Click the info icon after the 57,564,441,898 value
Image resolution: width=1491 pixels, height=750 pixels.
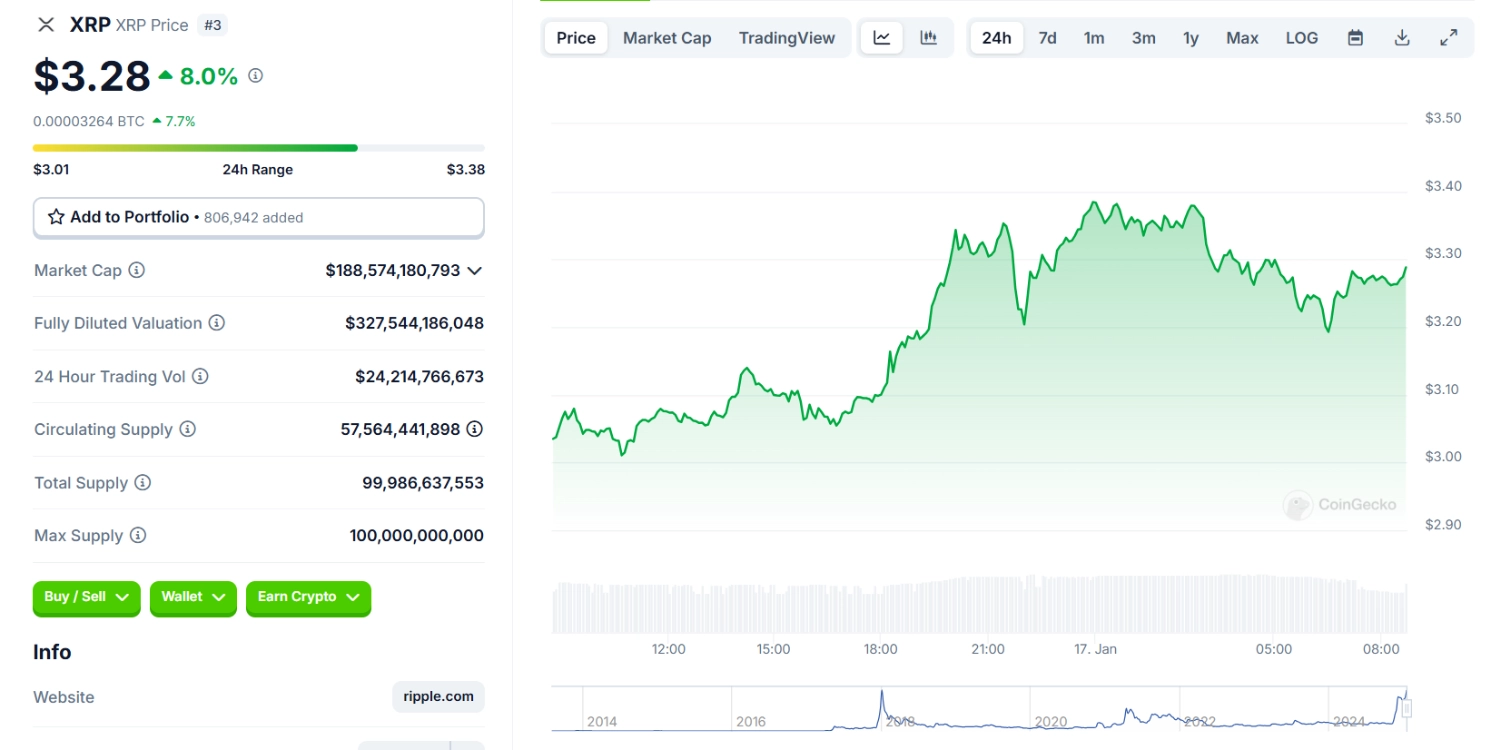click(x=475, y=429)
